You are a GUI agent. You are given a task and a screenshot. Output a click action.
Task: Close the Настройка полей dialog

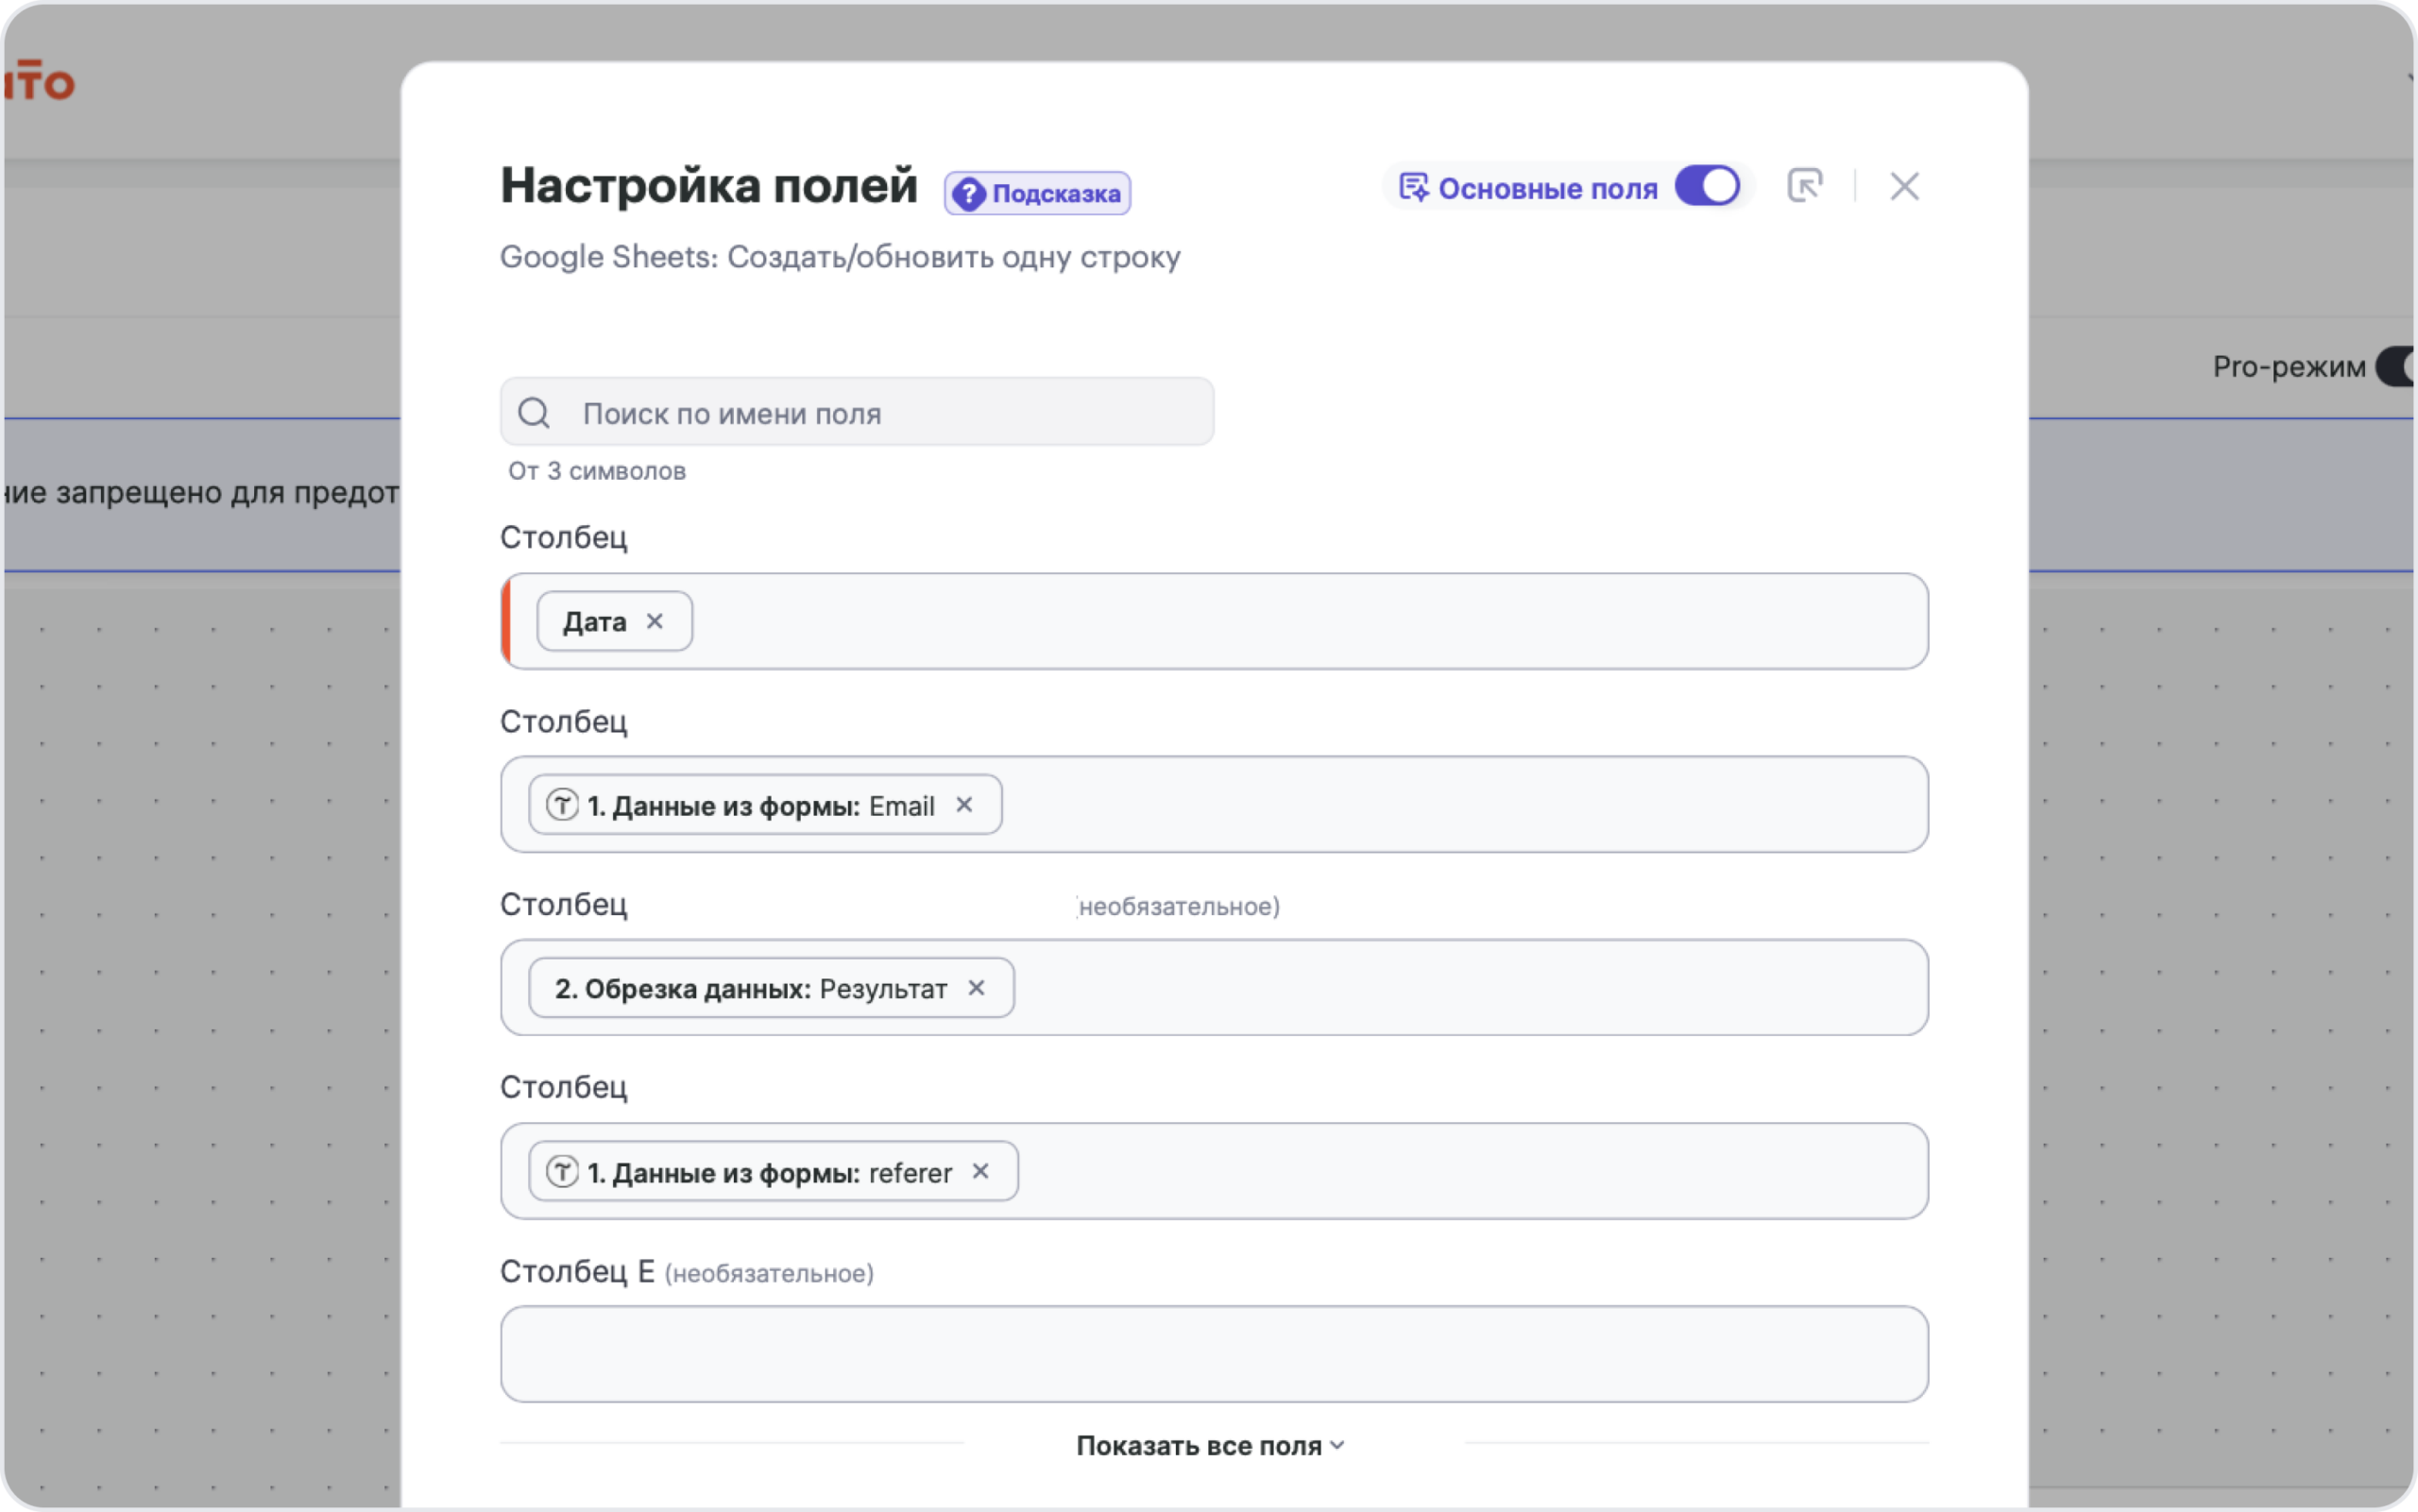(x=1904, y=186)
